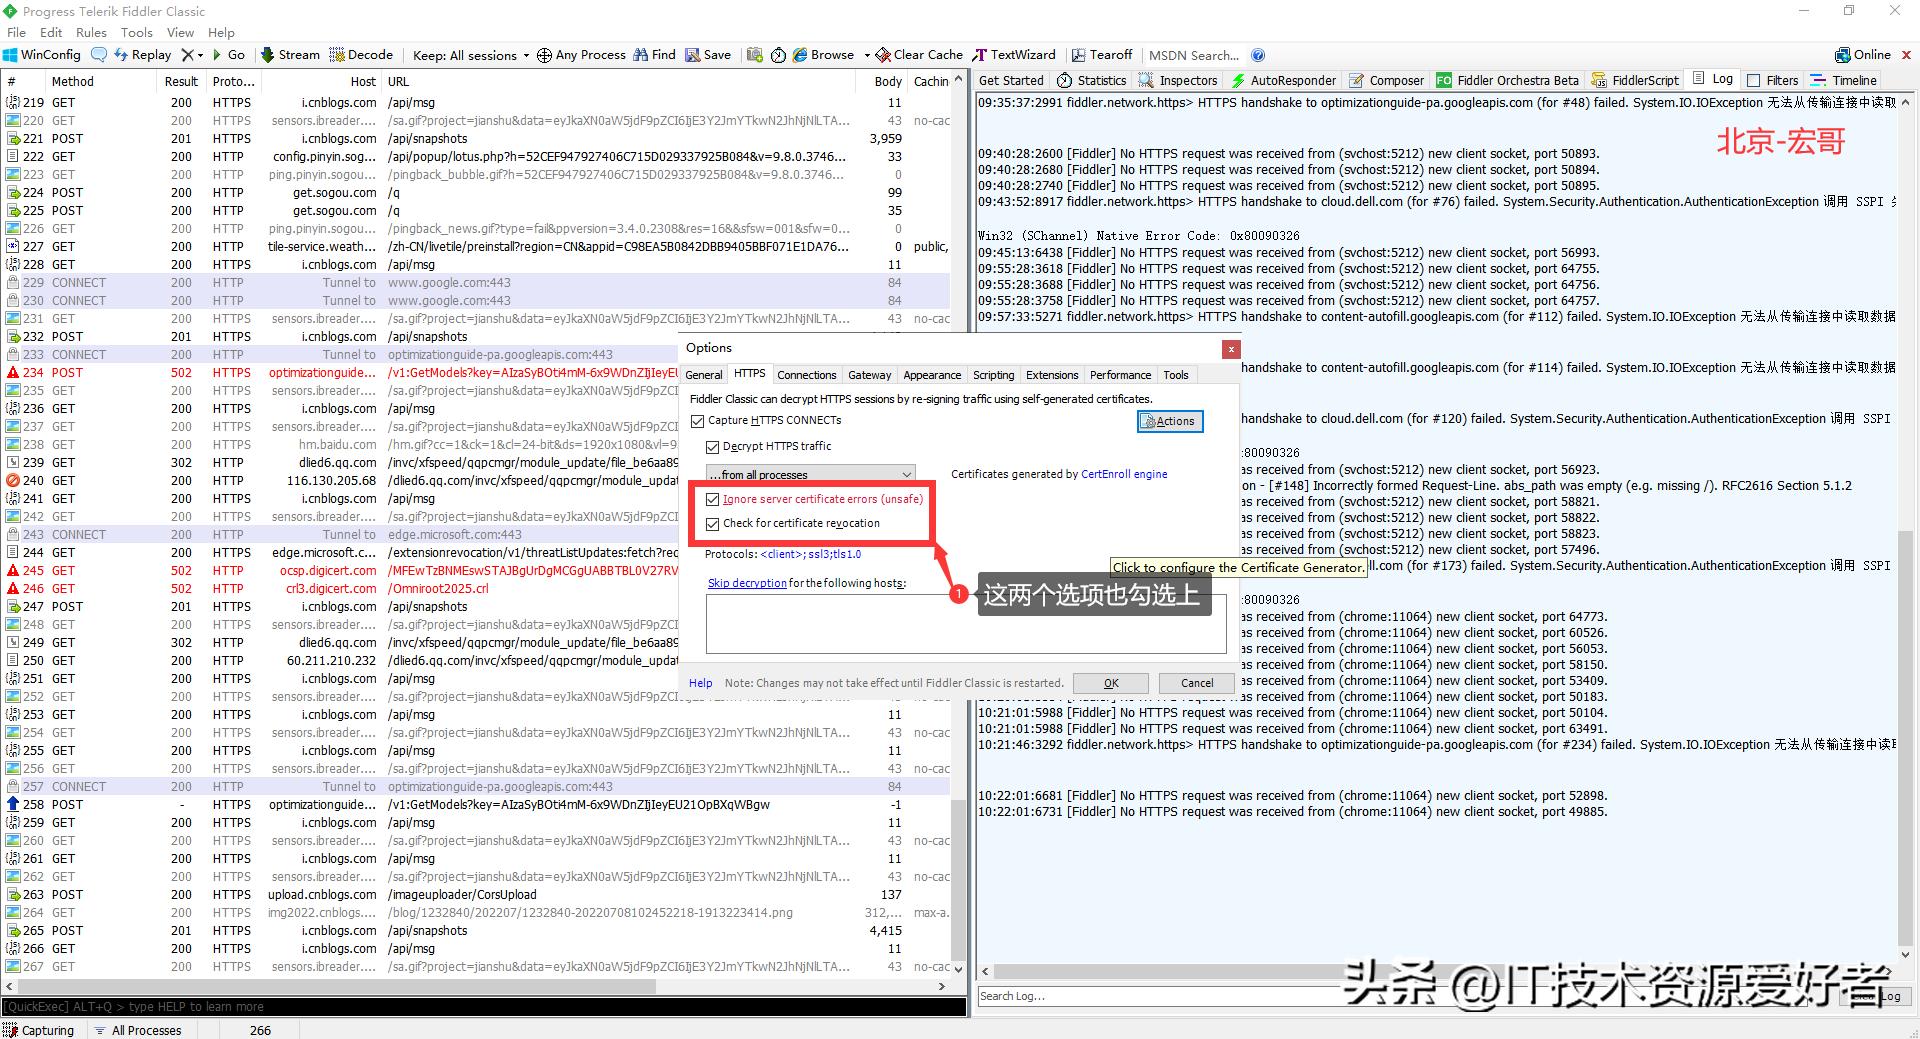Image resolution: width=1920 pixels, height=1039 pixels.
Task: Open Find with the binoculars icon
Action: (x=653, y=55)
